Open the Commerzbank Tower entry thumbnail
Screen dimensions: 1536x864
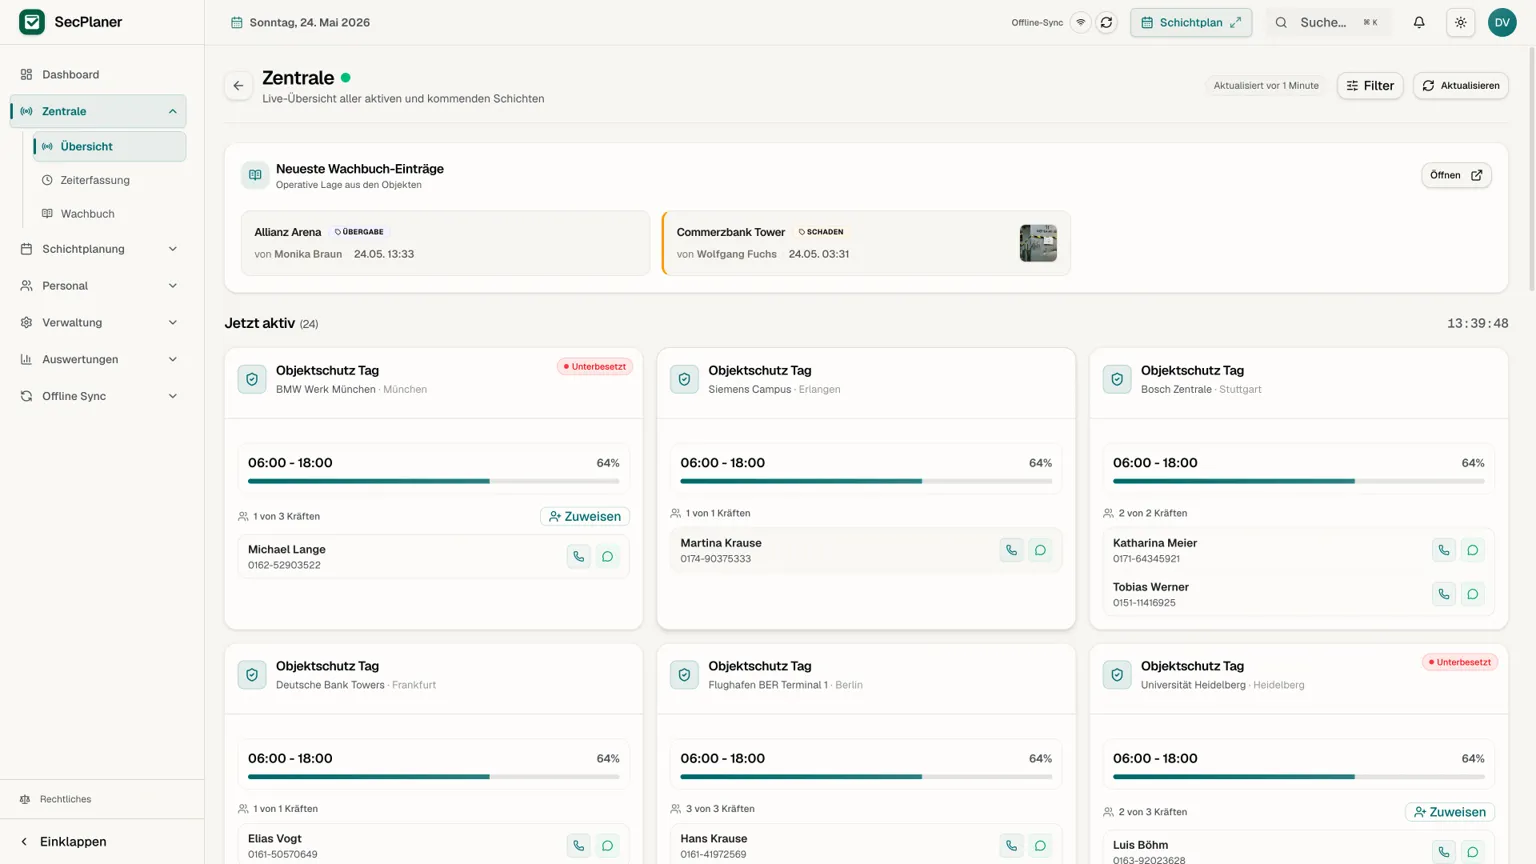pyautogui.click(x=1038, y=243)
